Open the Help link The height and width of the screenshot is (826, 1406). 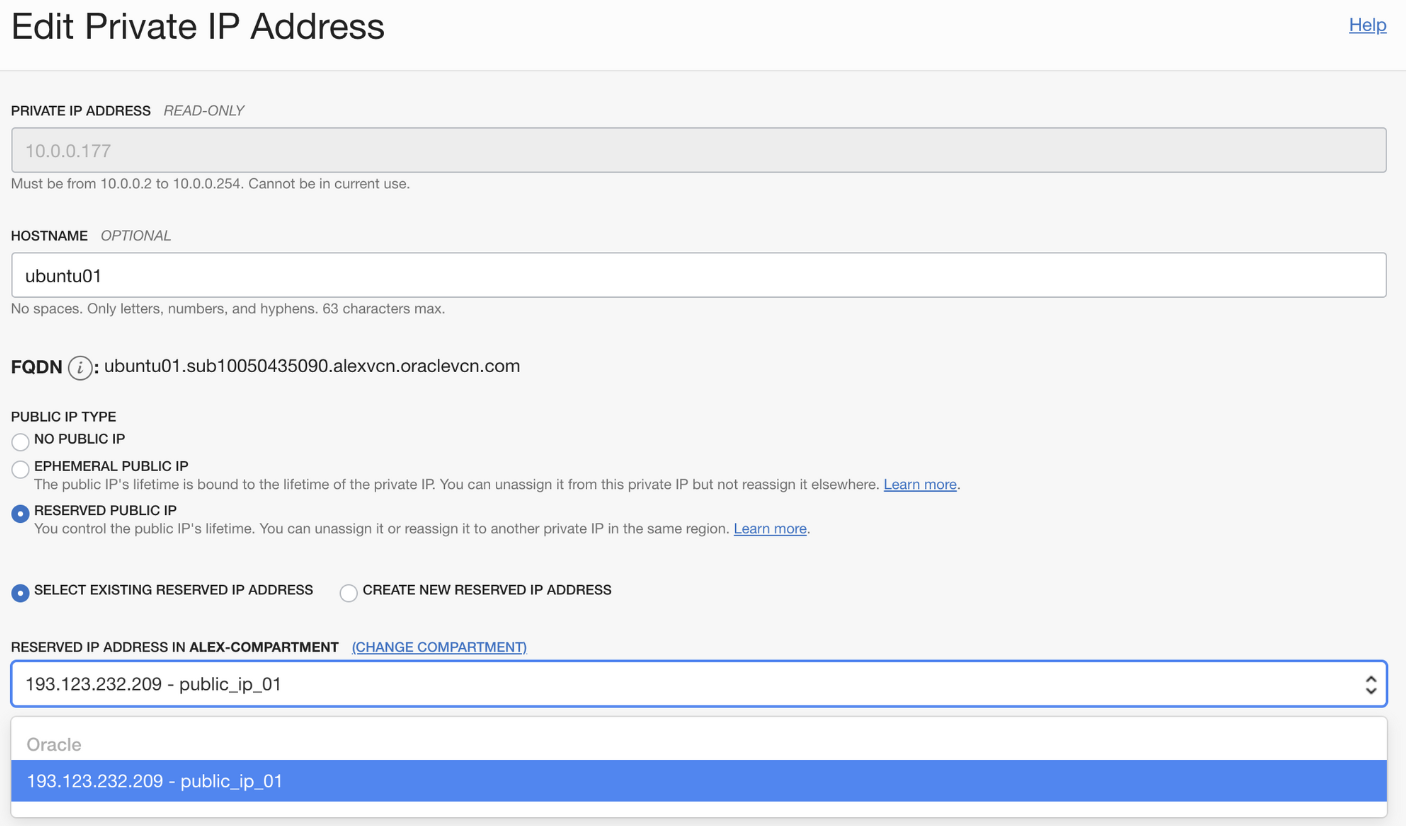tap(1367, 25)
